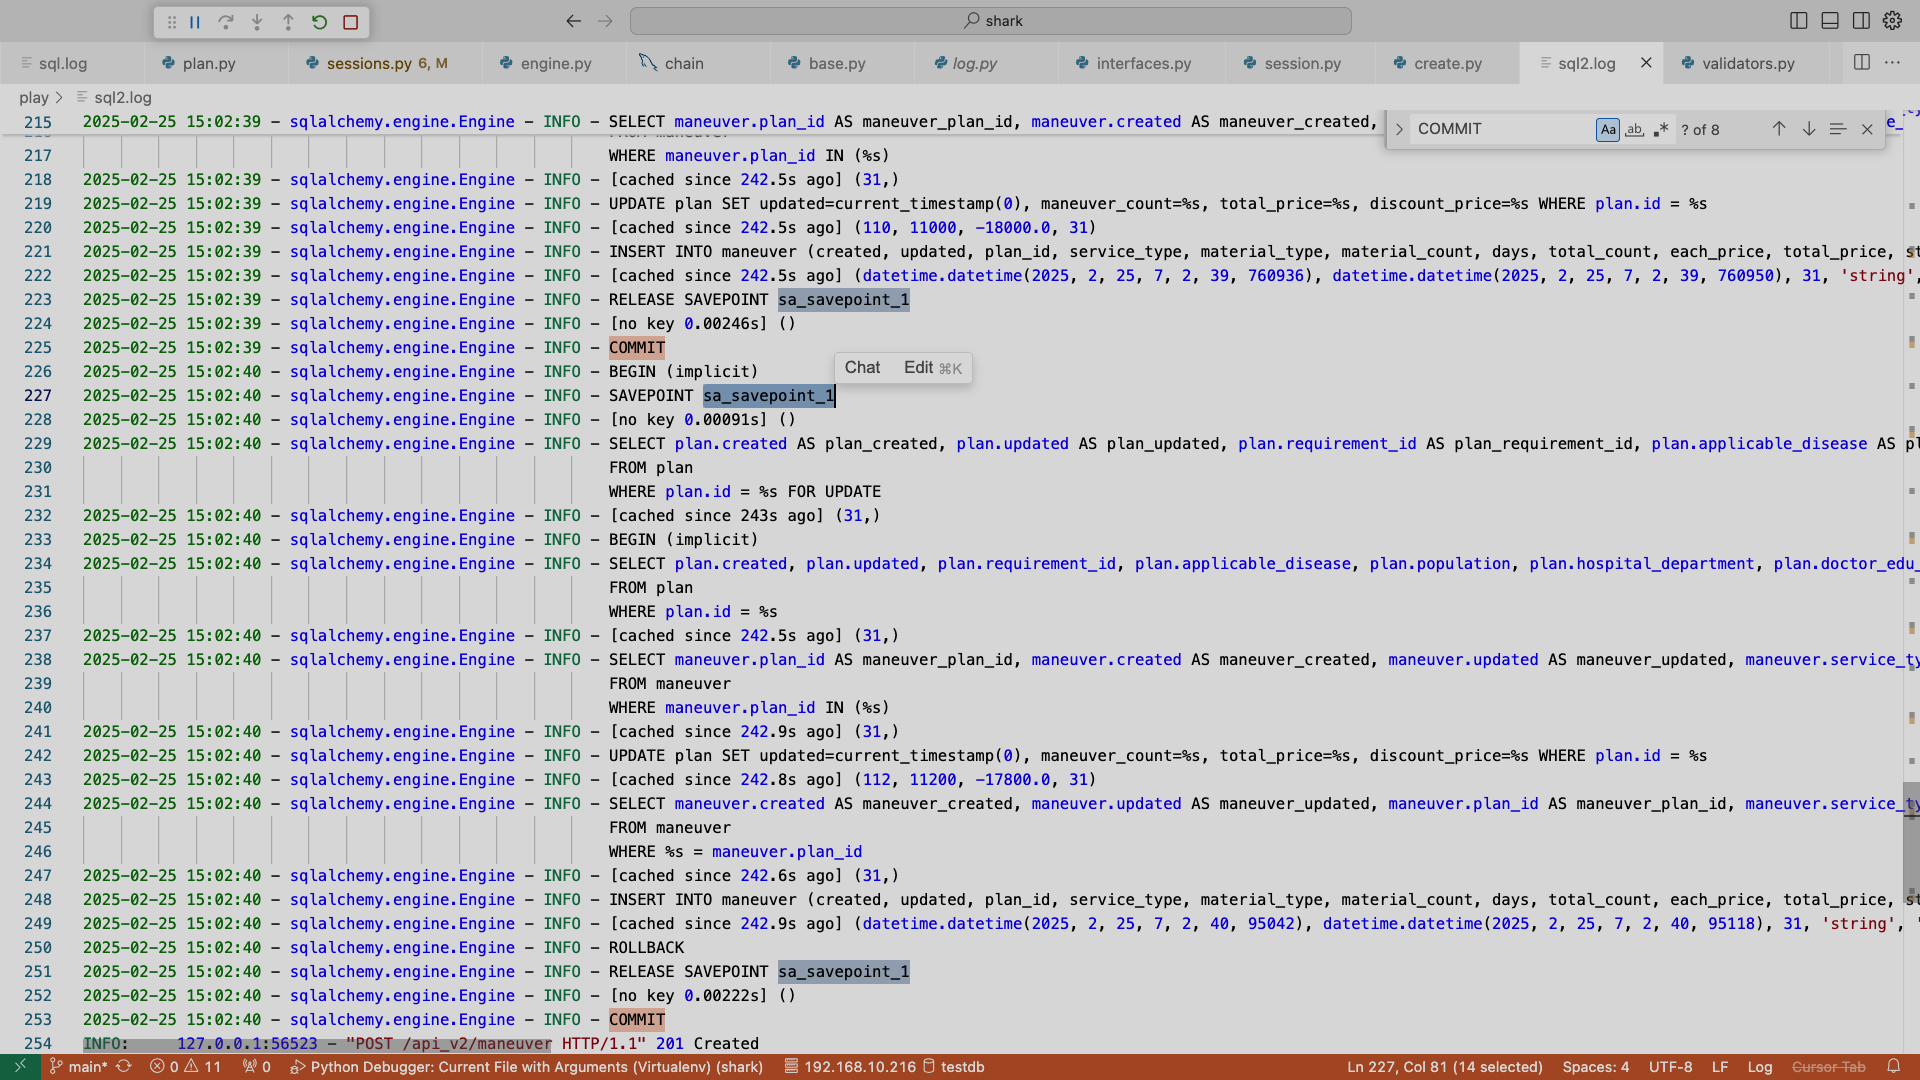This screenshot has width=1920, height=1080.
Task: Change indentation via Spaces: 4
Action: click(1596, 1067)
